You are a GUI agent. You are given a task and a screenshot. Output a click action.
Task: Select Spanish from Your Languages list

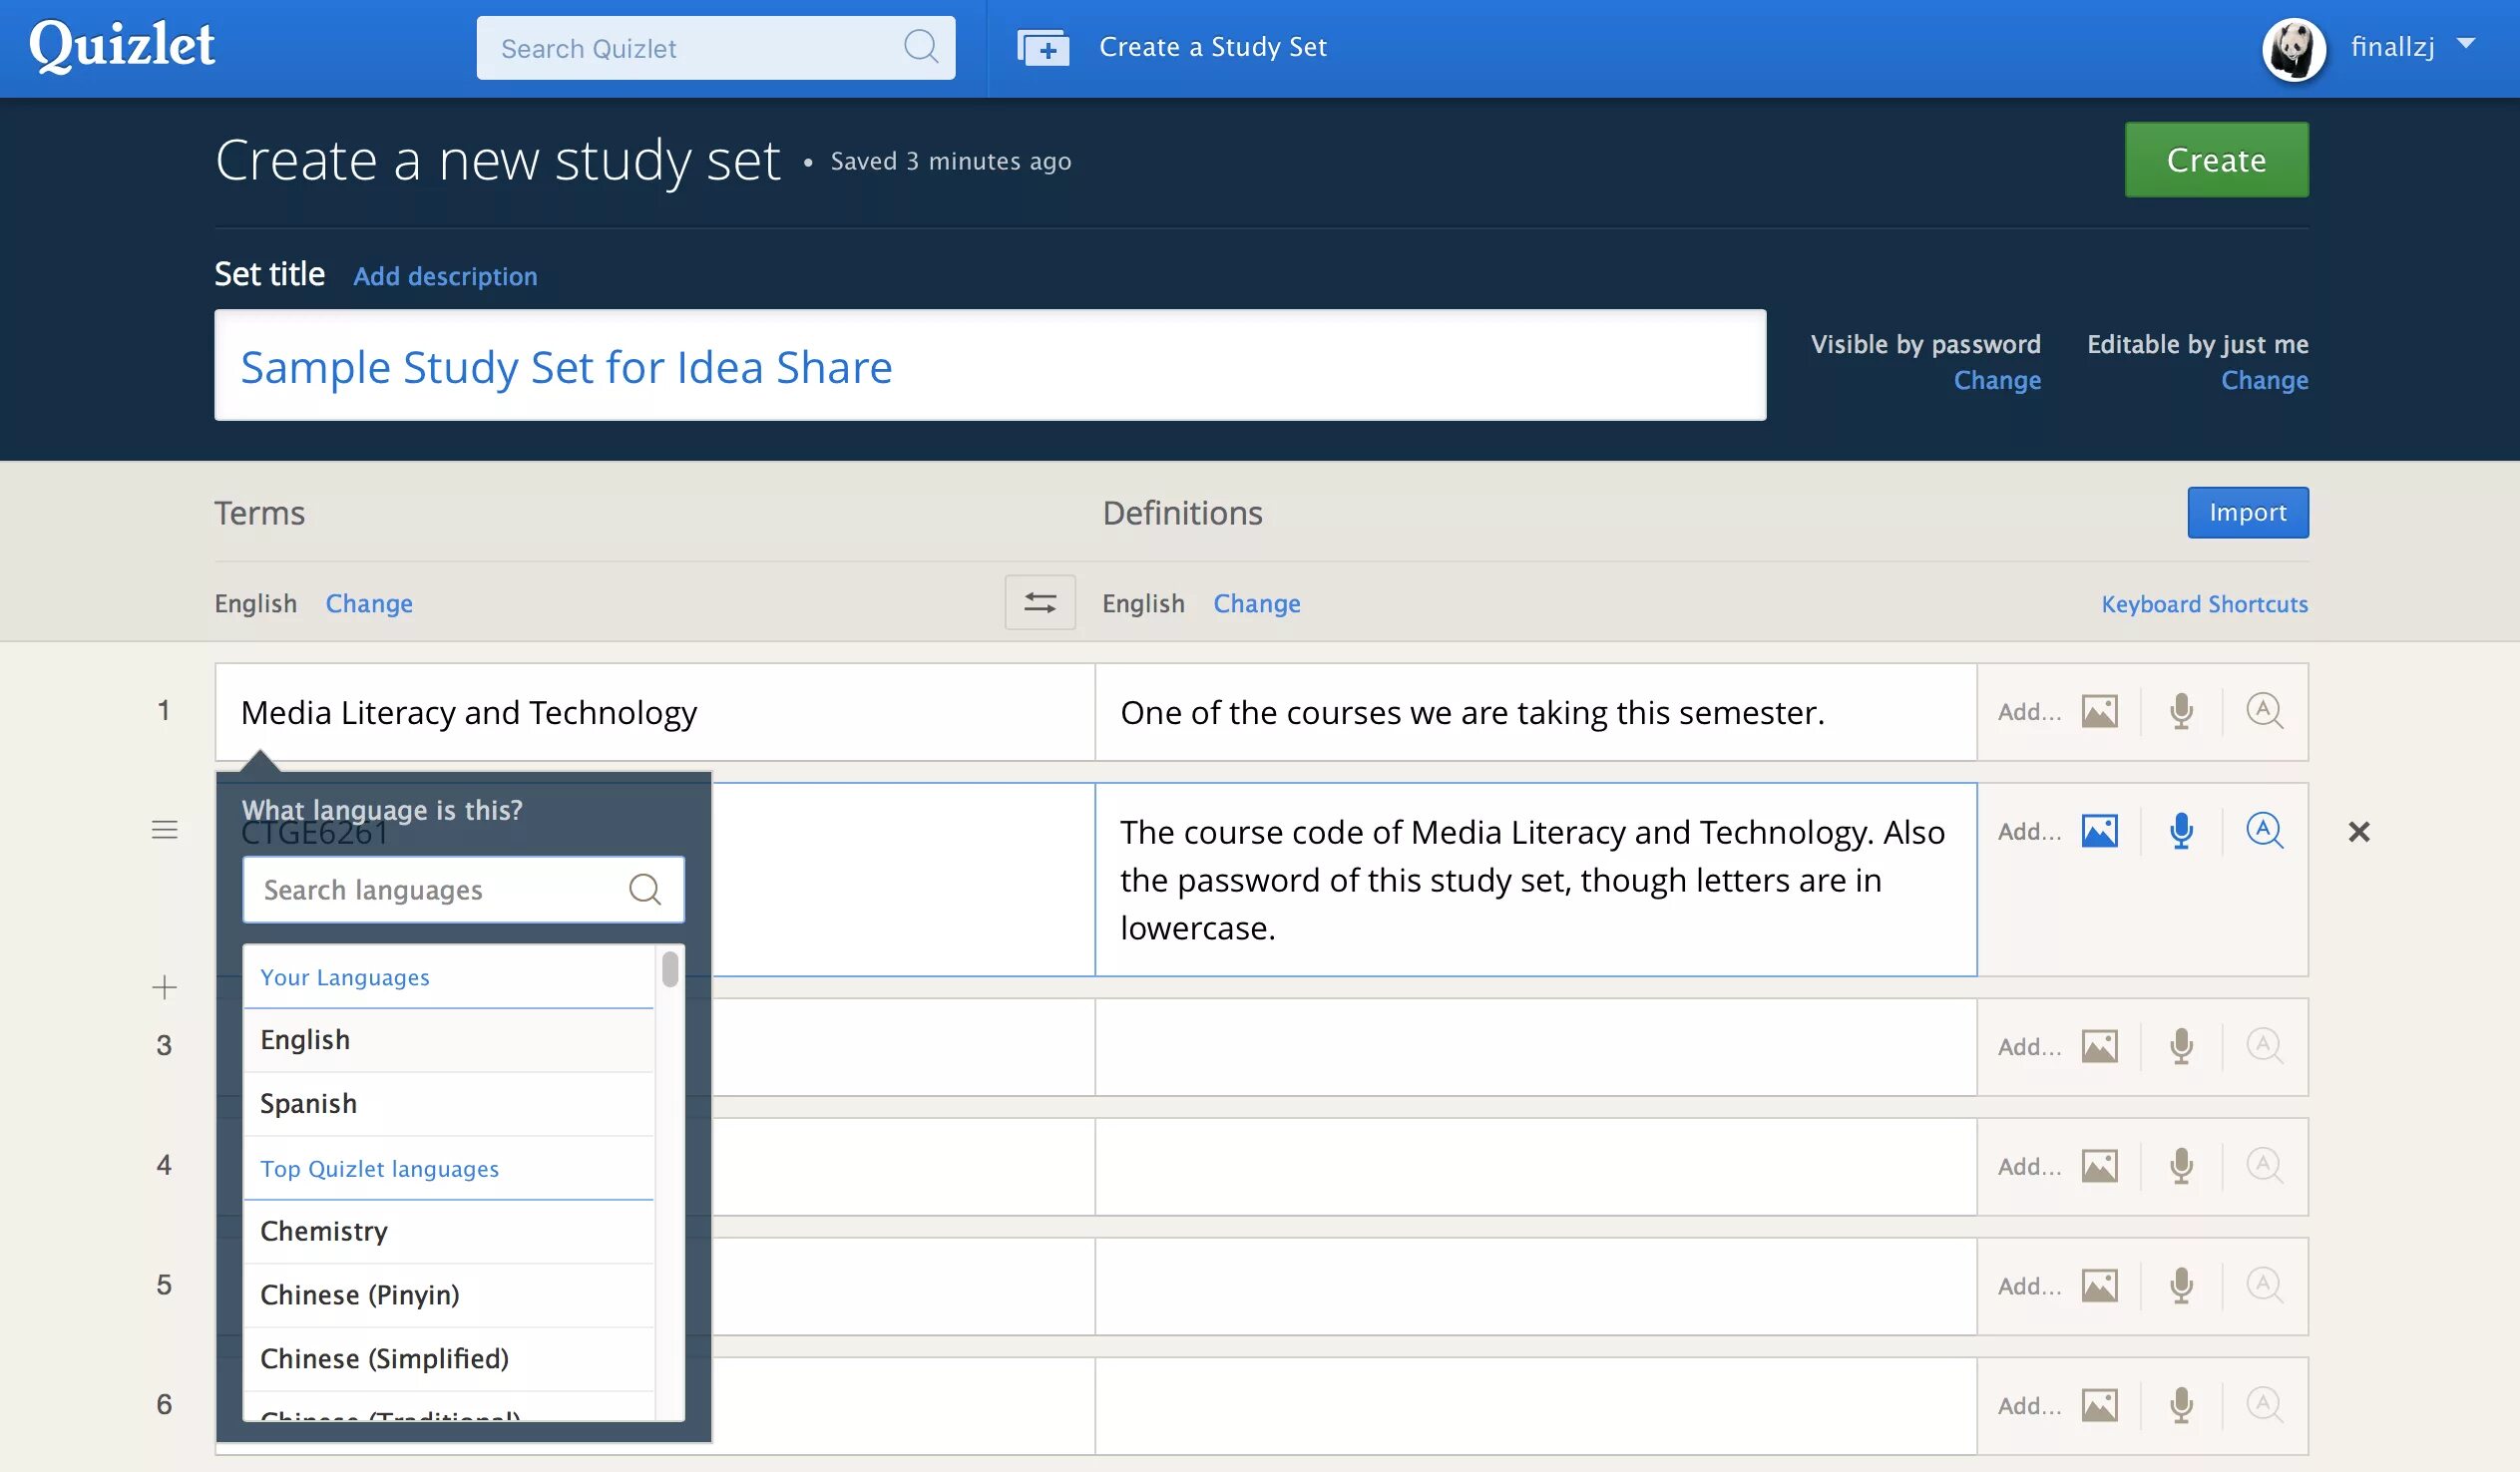306,1100
